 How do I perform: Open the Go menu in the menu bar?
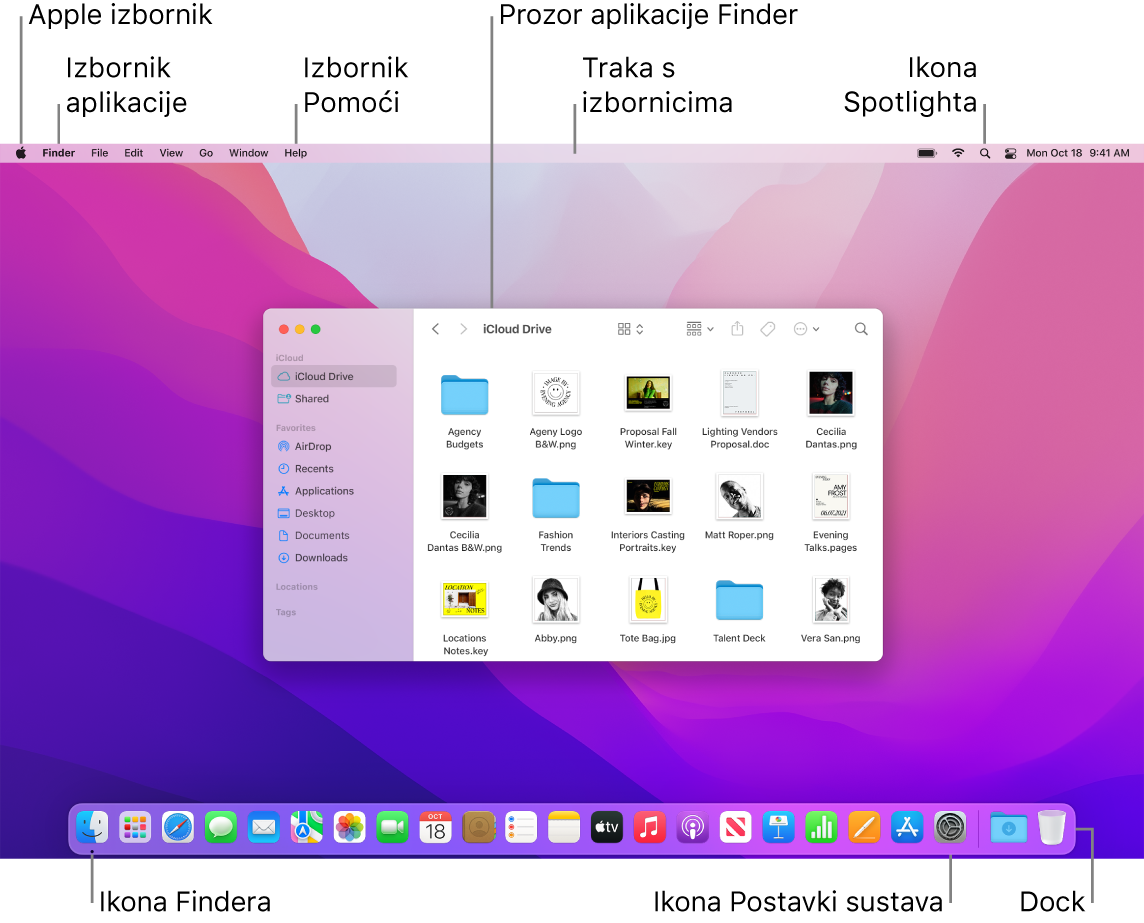click(x=205, y=153)
